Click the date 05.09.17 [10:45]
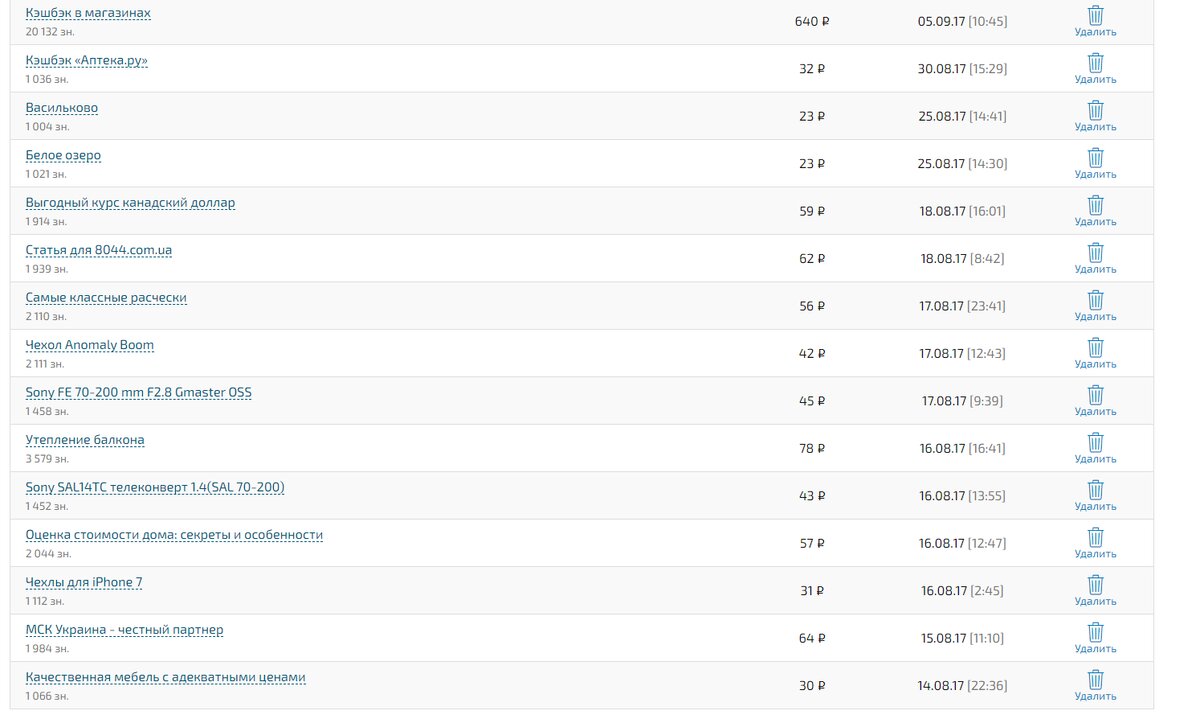This screenshot has width=1200, height=719. [962, 21]
